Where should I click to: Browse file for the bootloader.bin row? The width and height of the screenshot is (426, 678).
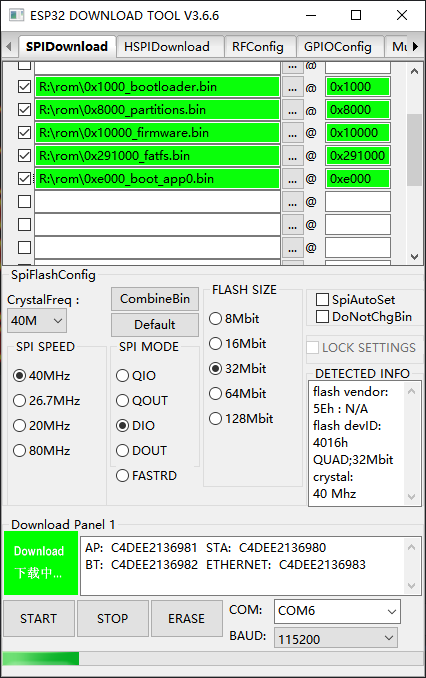point(292,87)
